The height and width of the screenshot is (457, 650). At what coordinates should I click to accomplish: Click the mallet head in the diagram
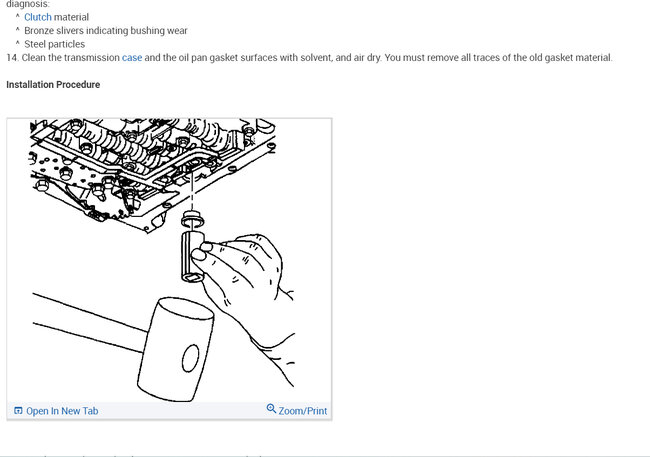coord(176,349)
